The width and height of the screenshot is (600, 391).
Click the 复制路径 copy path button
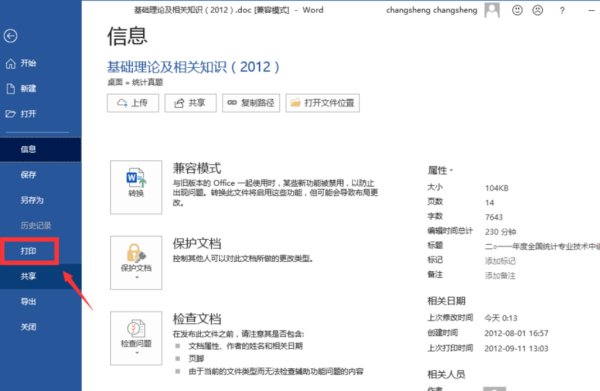(x=251, y=103)
